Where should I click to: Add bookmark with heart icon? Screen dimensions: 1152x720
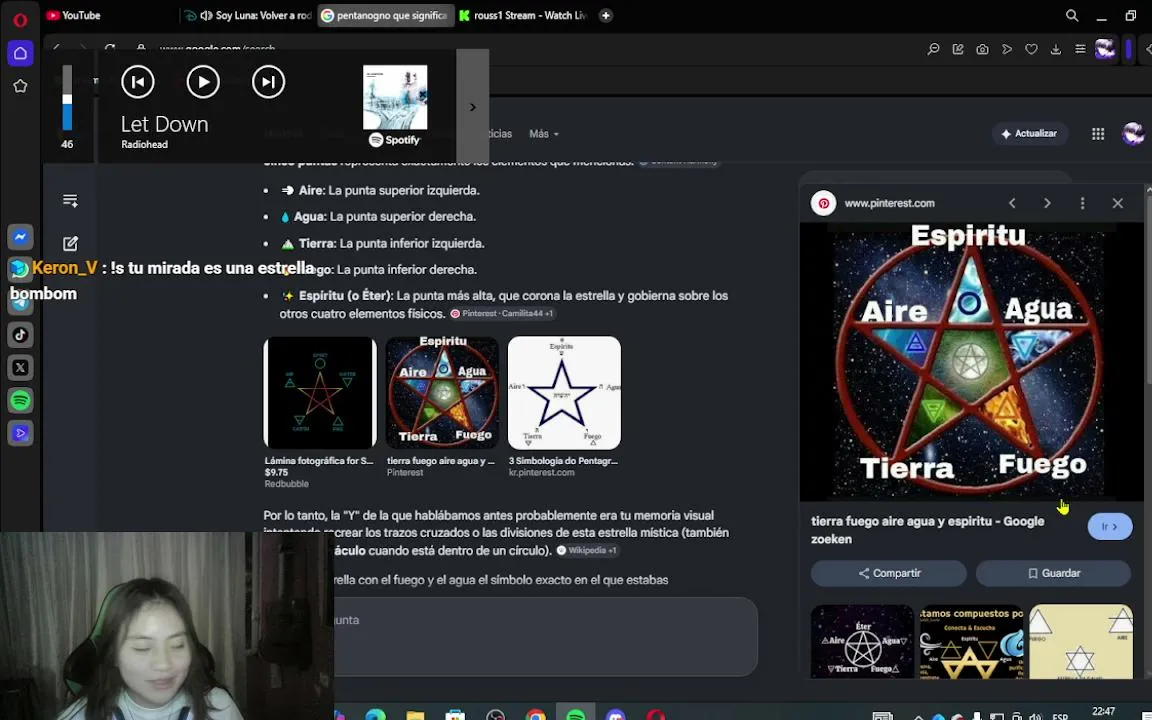[1032, 49]
